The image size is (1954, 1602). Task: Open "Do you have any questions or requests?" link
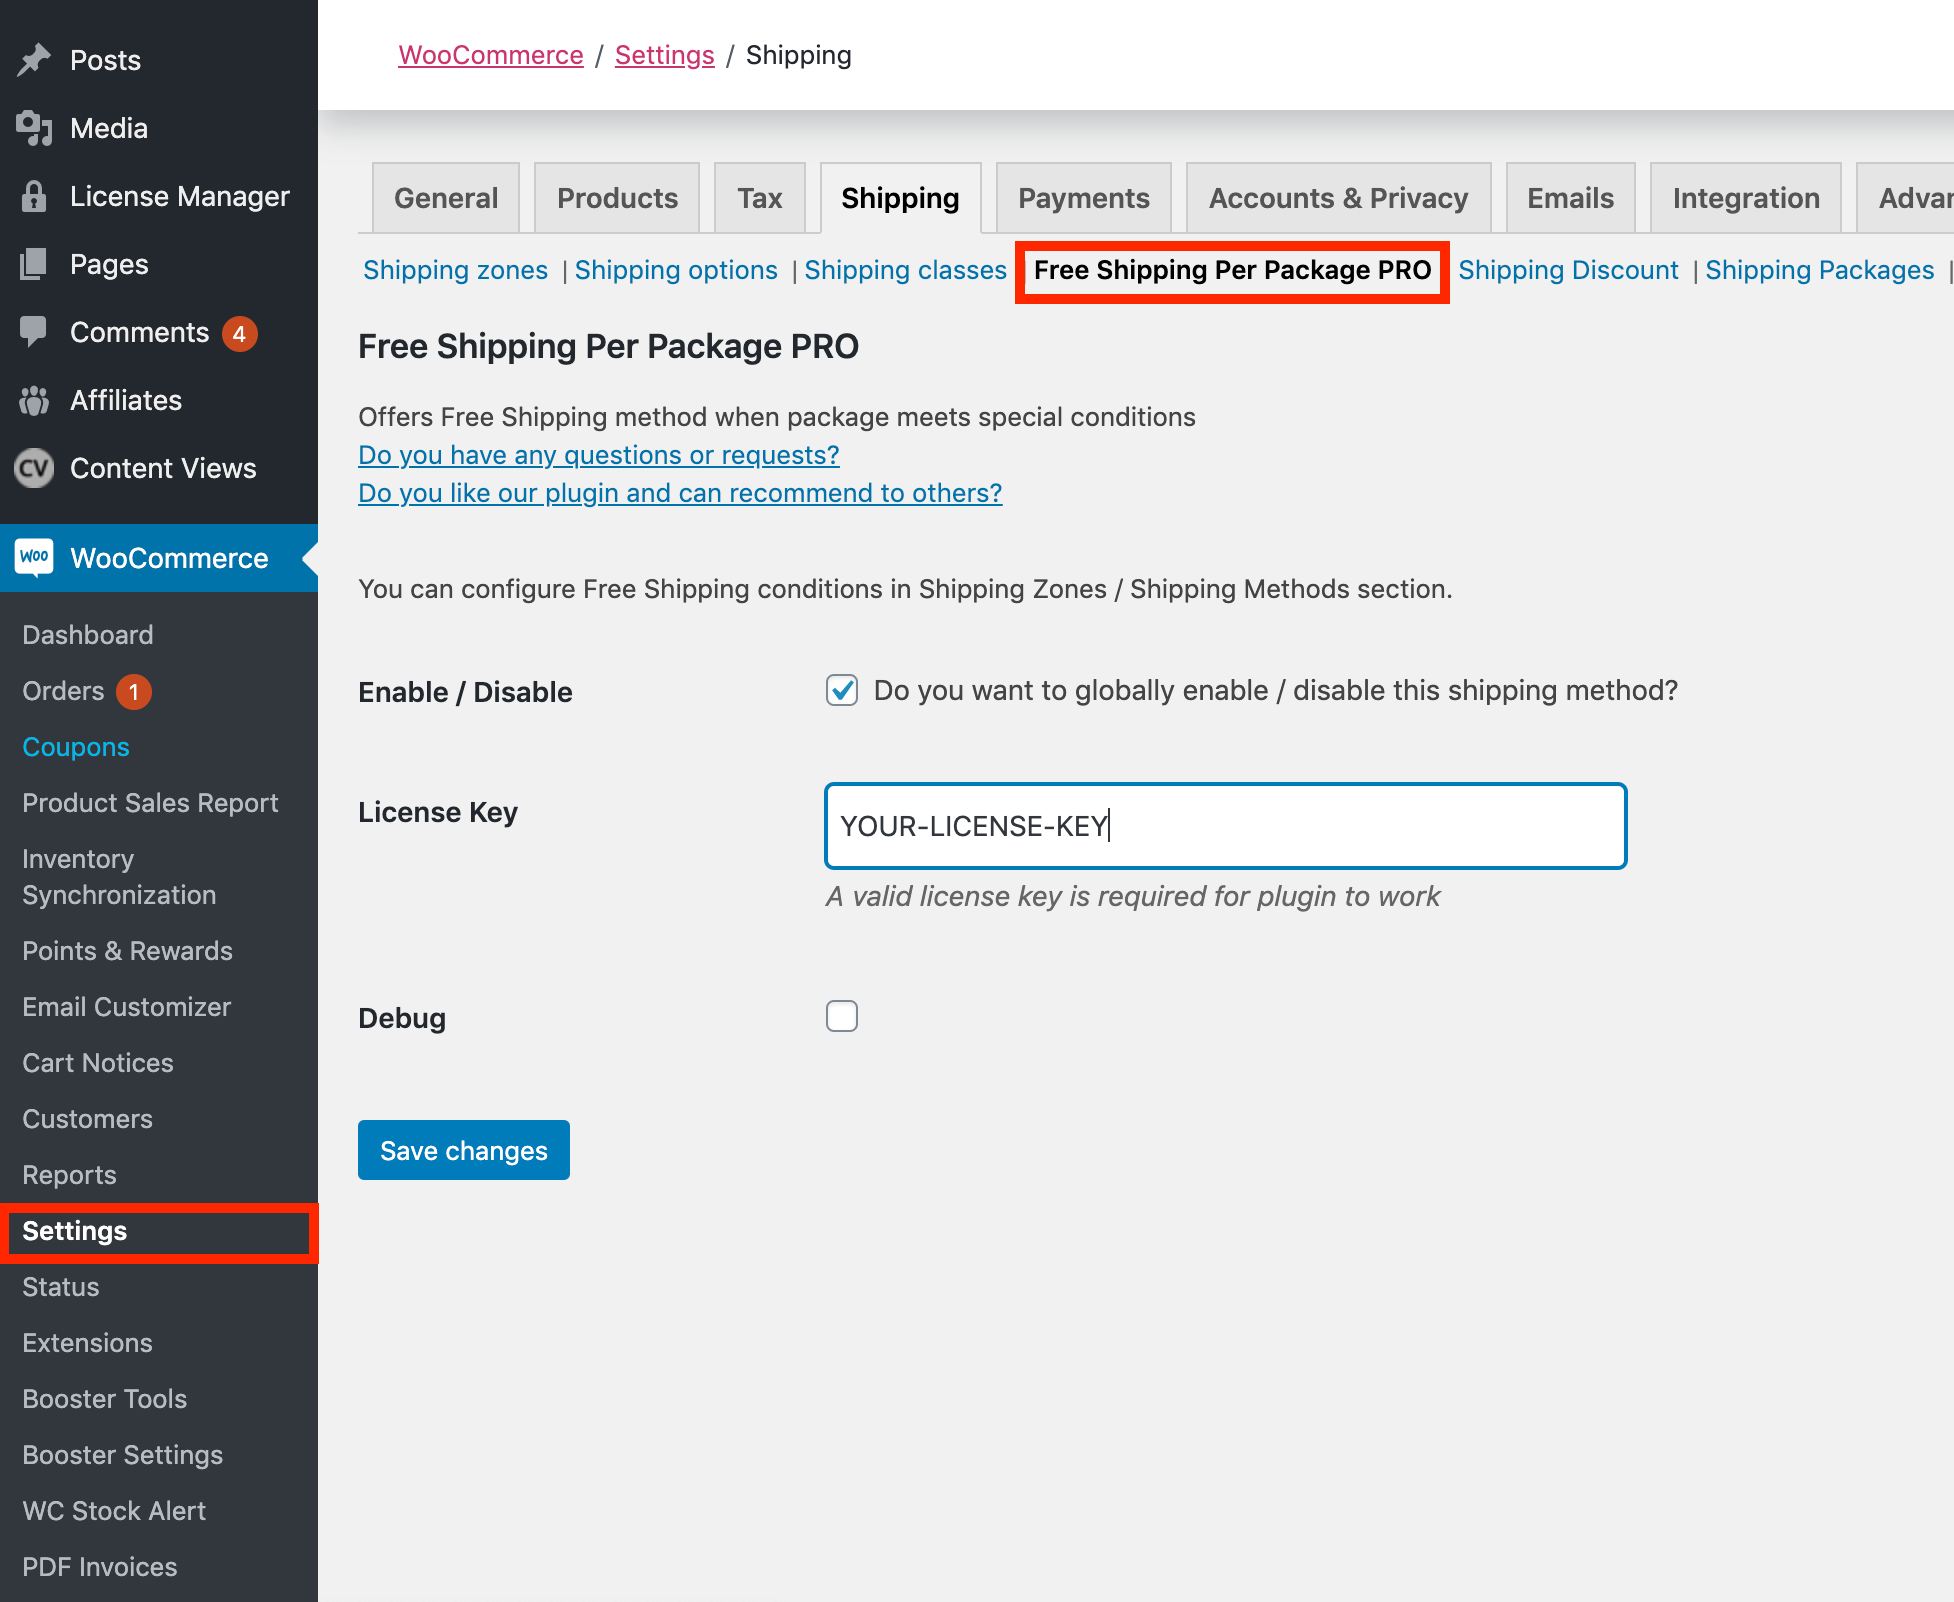tap(598, 455)
